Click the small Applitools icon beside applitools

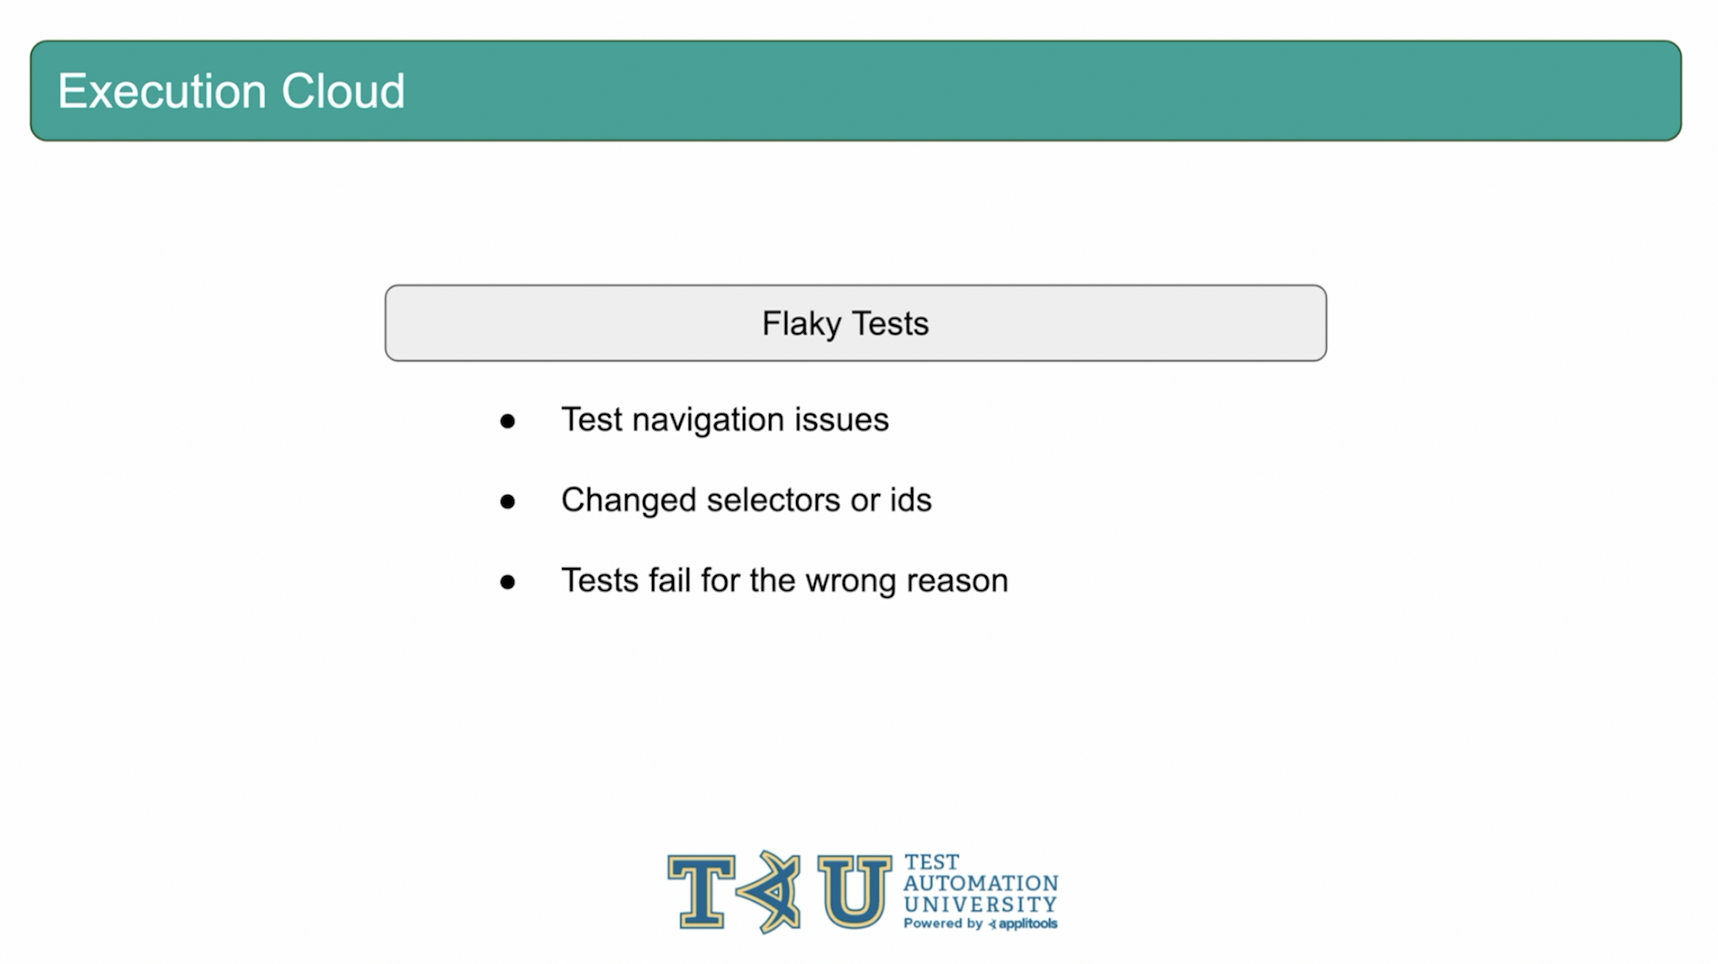pyautogui.click(x=992, y=924)
